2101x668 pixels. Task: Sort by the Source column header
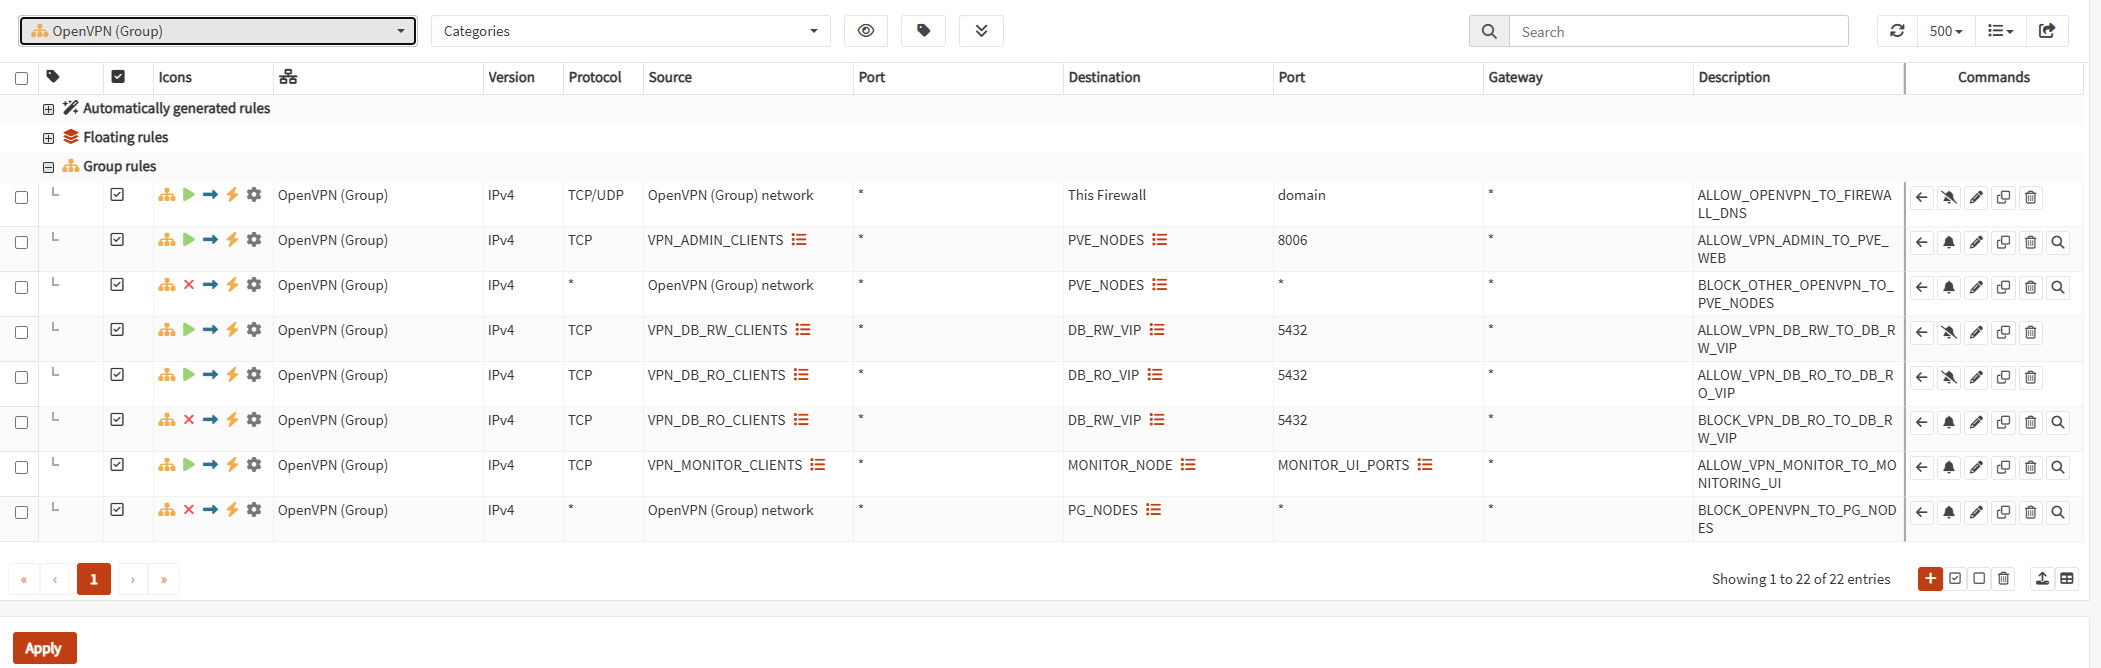(670, 77)
